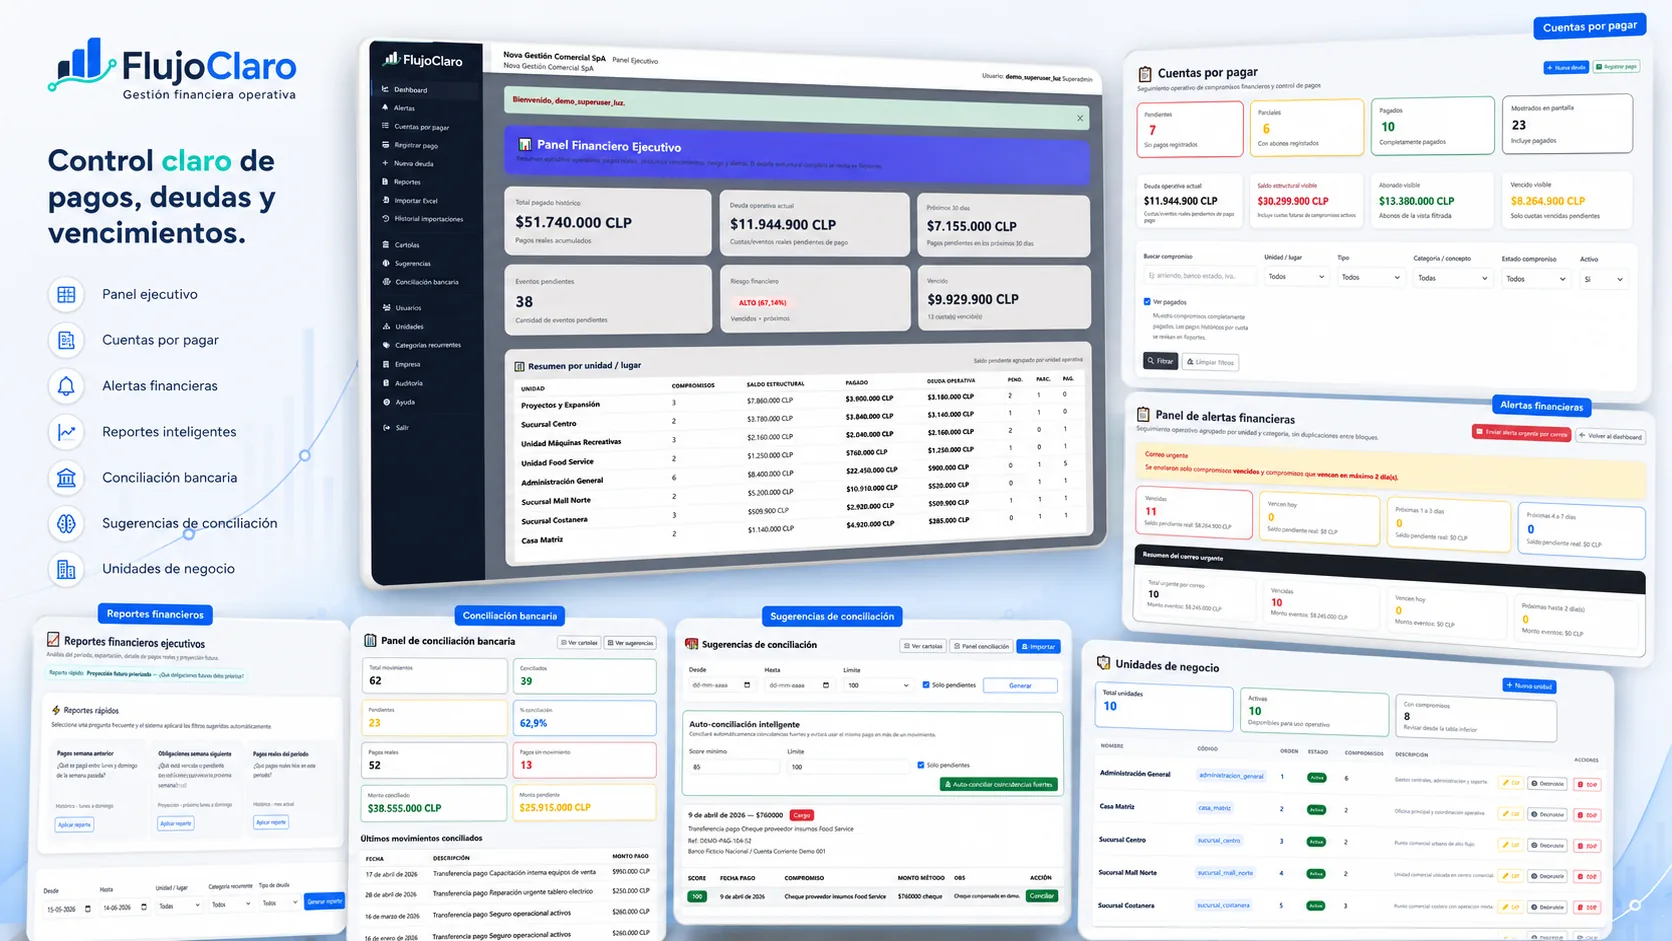Click the Score mínimo input field
This screenshot has width=1672, height=941.
(734, 767)
